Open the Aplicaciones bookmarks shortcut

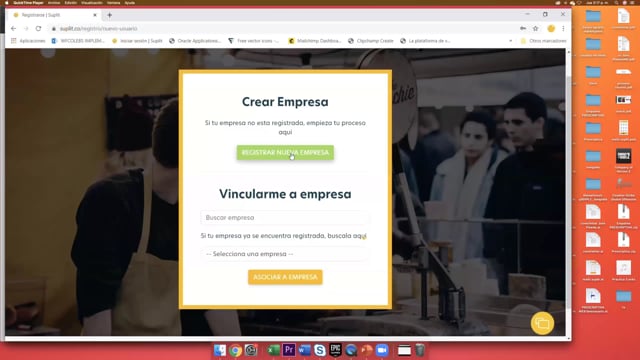28,41
